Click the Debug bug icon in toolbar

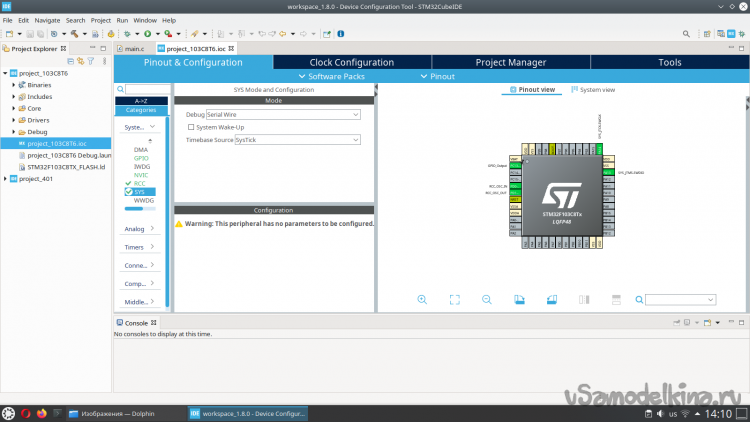[129, 33]
